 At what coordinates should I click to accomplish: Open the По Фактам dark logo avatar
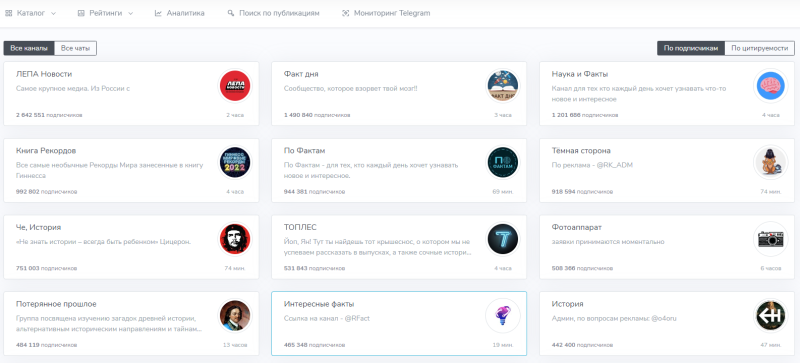pyautogui.click(x=503, y=162)
